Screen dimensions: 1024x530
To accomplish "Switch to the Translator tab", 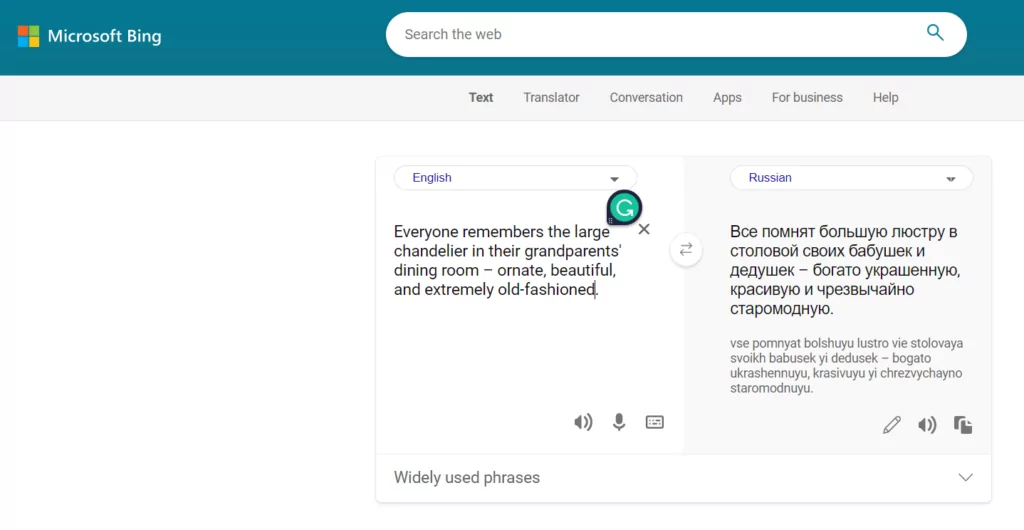I will [x=551, y=97].
